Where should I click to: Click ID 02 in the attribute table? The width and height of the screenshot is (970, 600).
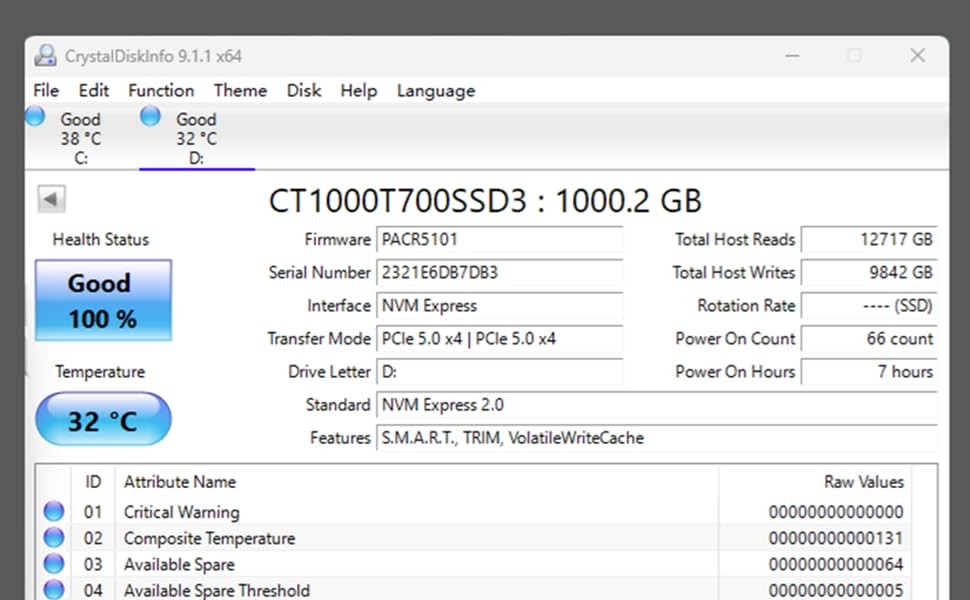click(93, 538)
